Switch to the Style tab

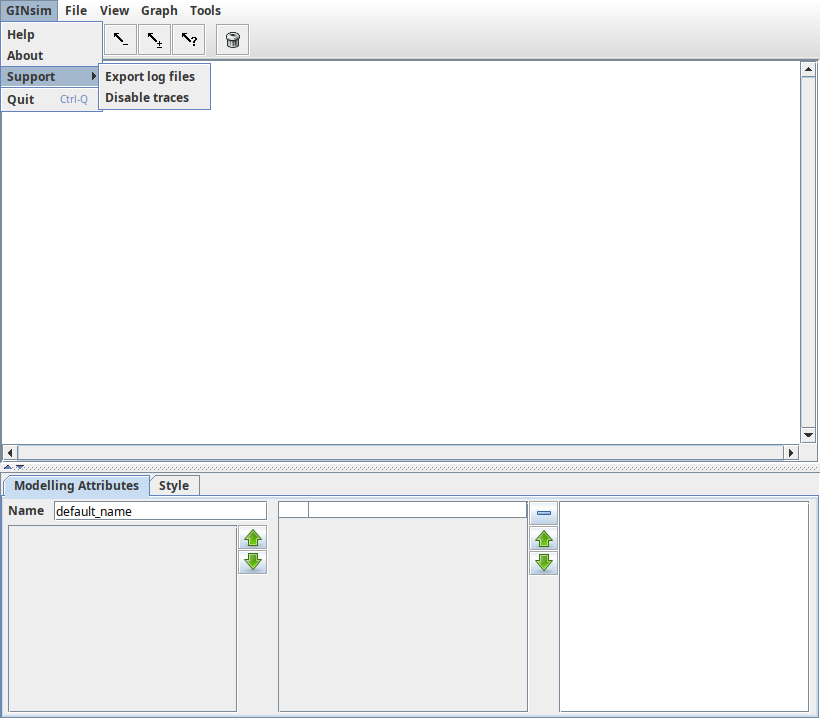[x=174, y=485]
